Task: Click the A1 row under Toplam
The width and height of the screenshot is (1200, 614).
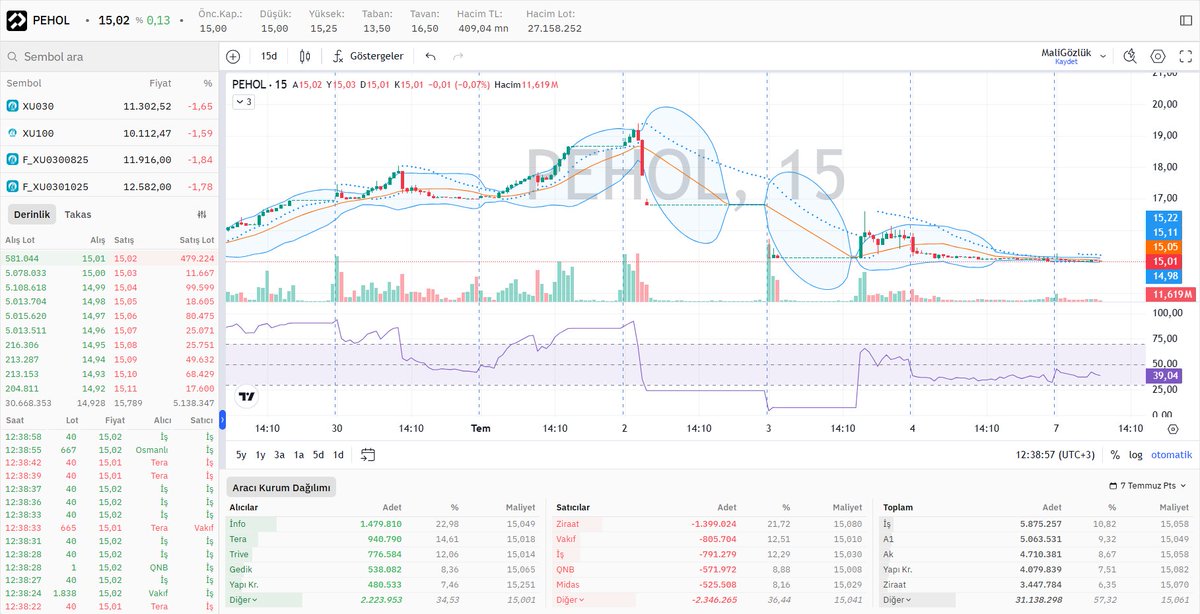Action: tap(1038, 538)
